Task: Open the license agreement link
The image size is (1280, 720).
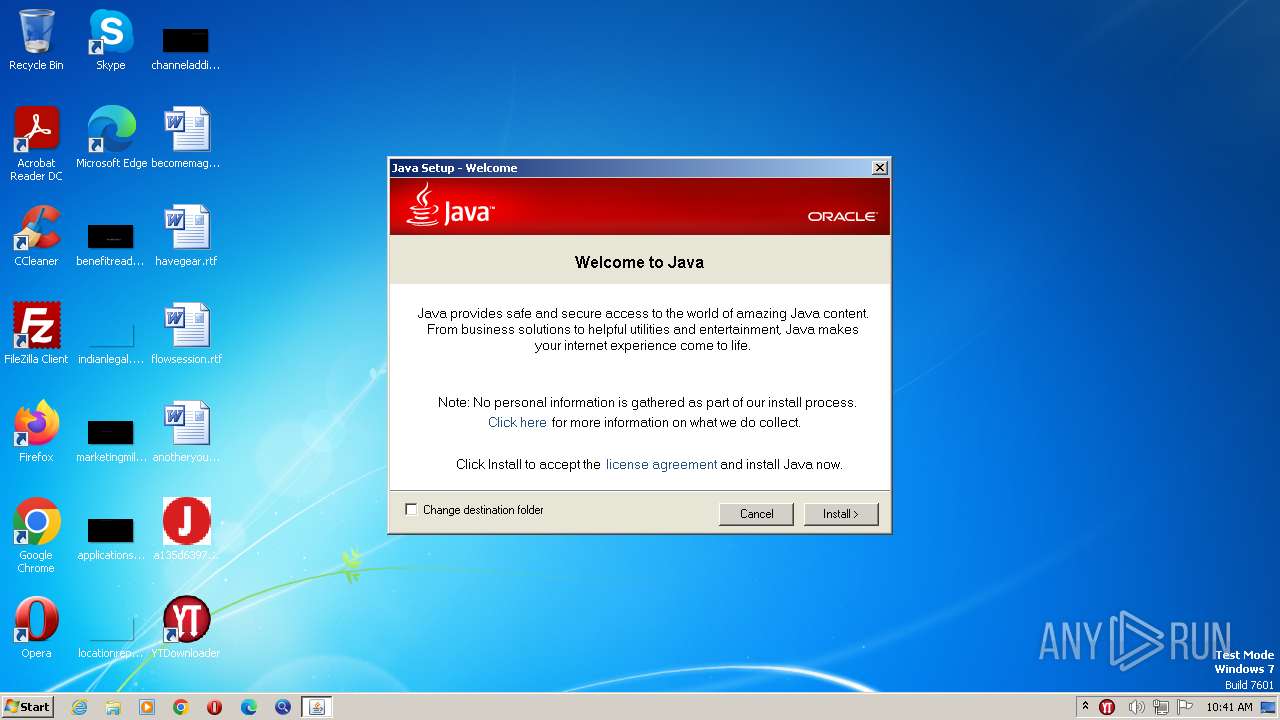Action: coord(661,464)
